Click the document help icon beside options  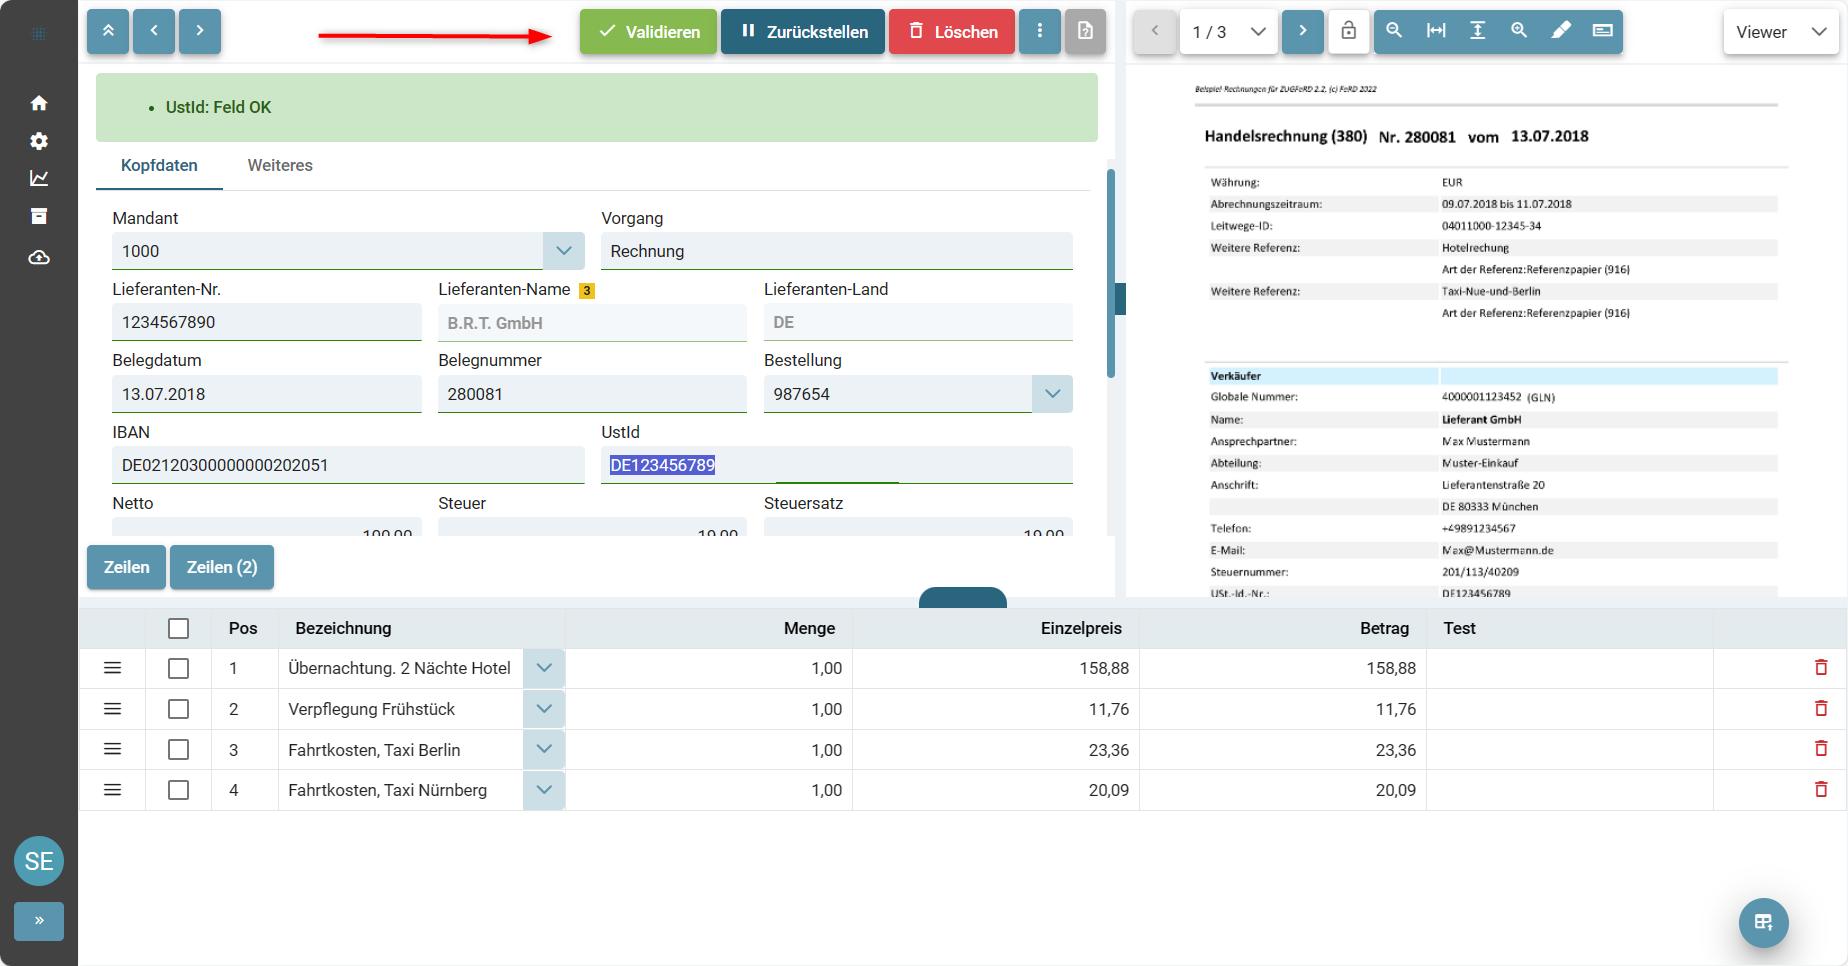1086,31
